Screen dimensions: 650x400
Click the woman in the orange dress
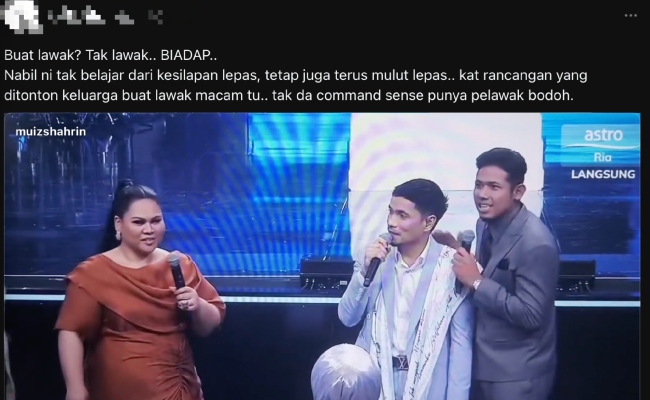click(x=139, y=290)
